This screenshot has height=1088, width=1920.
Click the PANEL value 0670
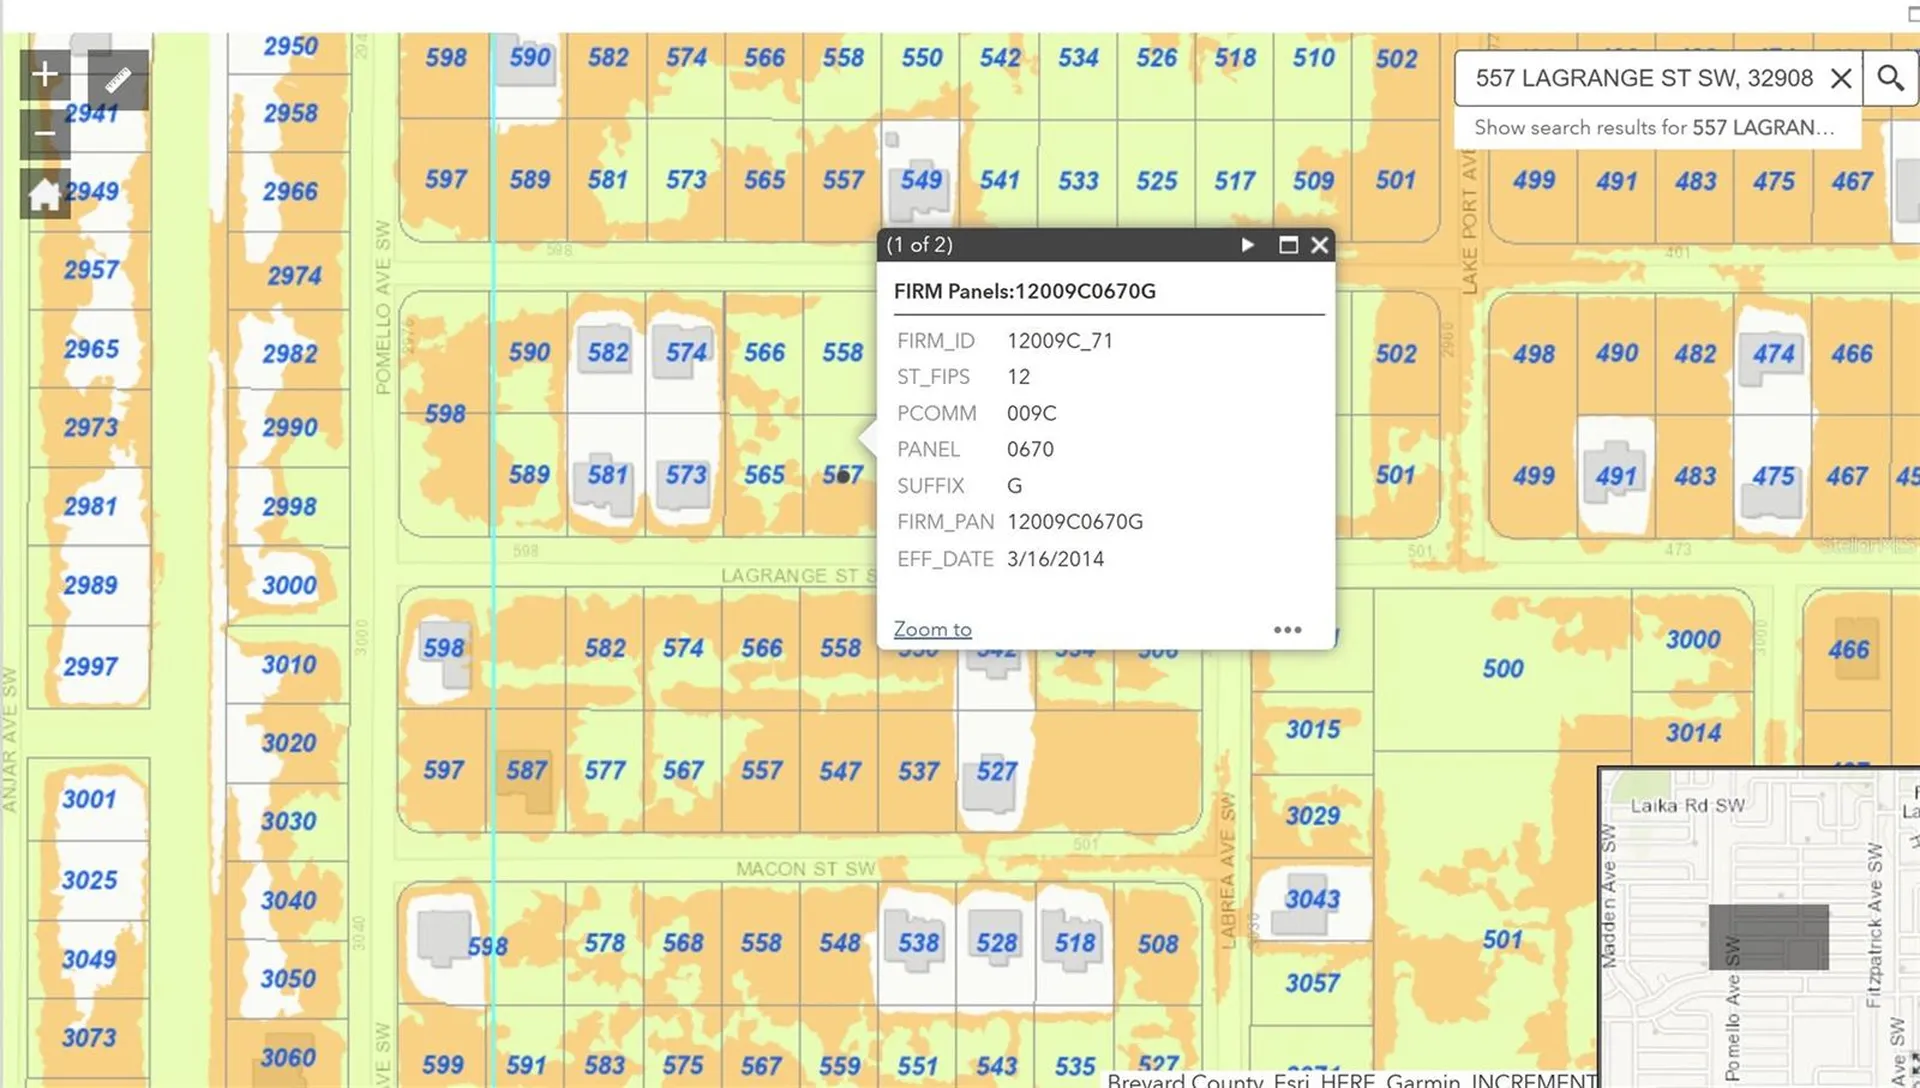1030,450
